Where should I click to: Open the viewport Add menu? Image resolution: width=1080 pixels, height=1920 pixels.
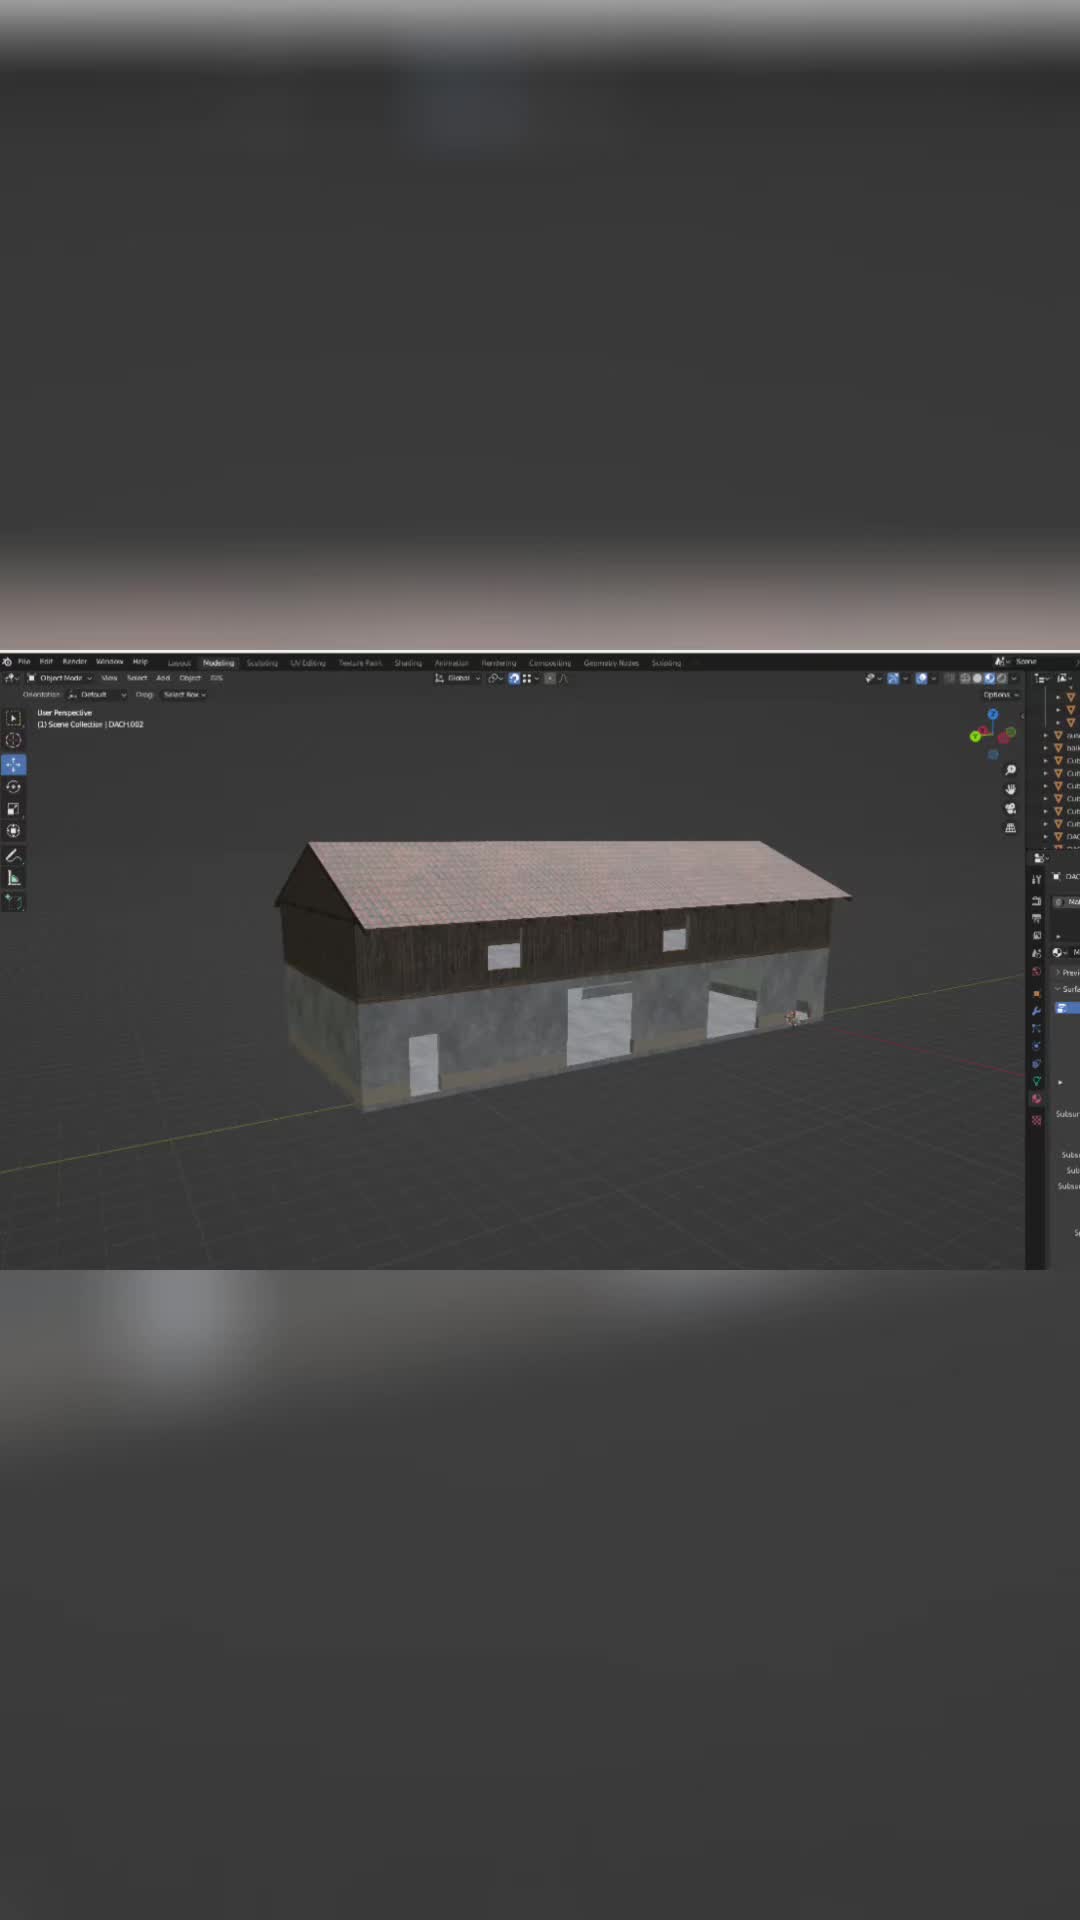163,678
